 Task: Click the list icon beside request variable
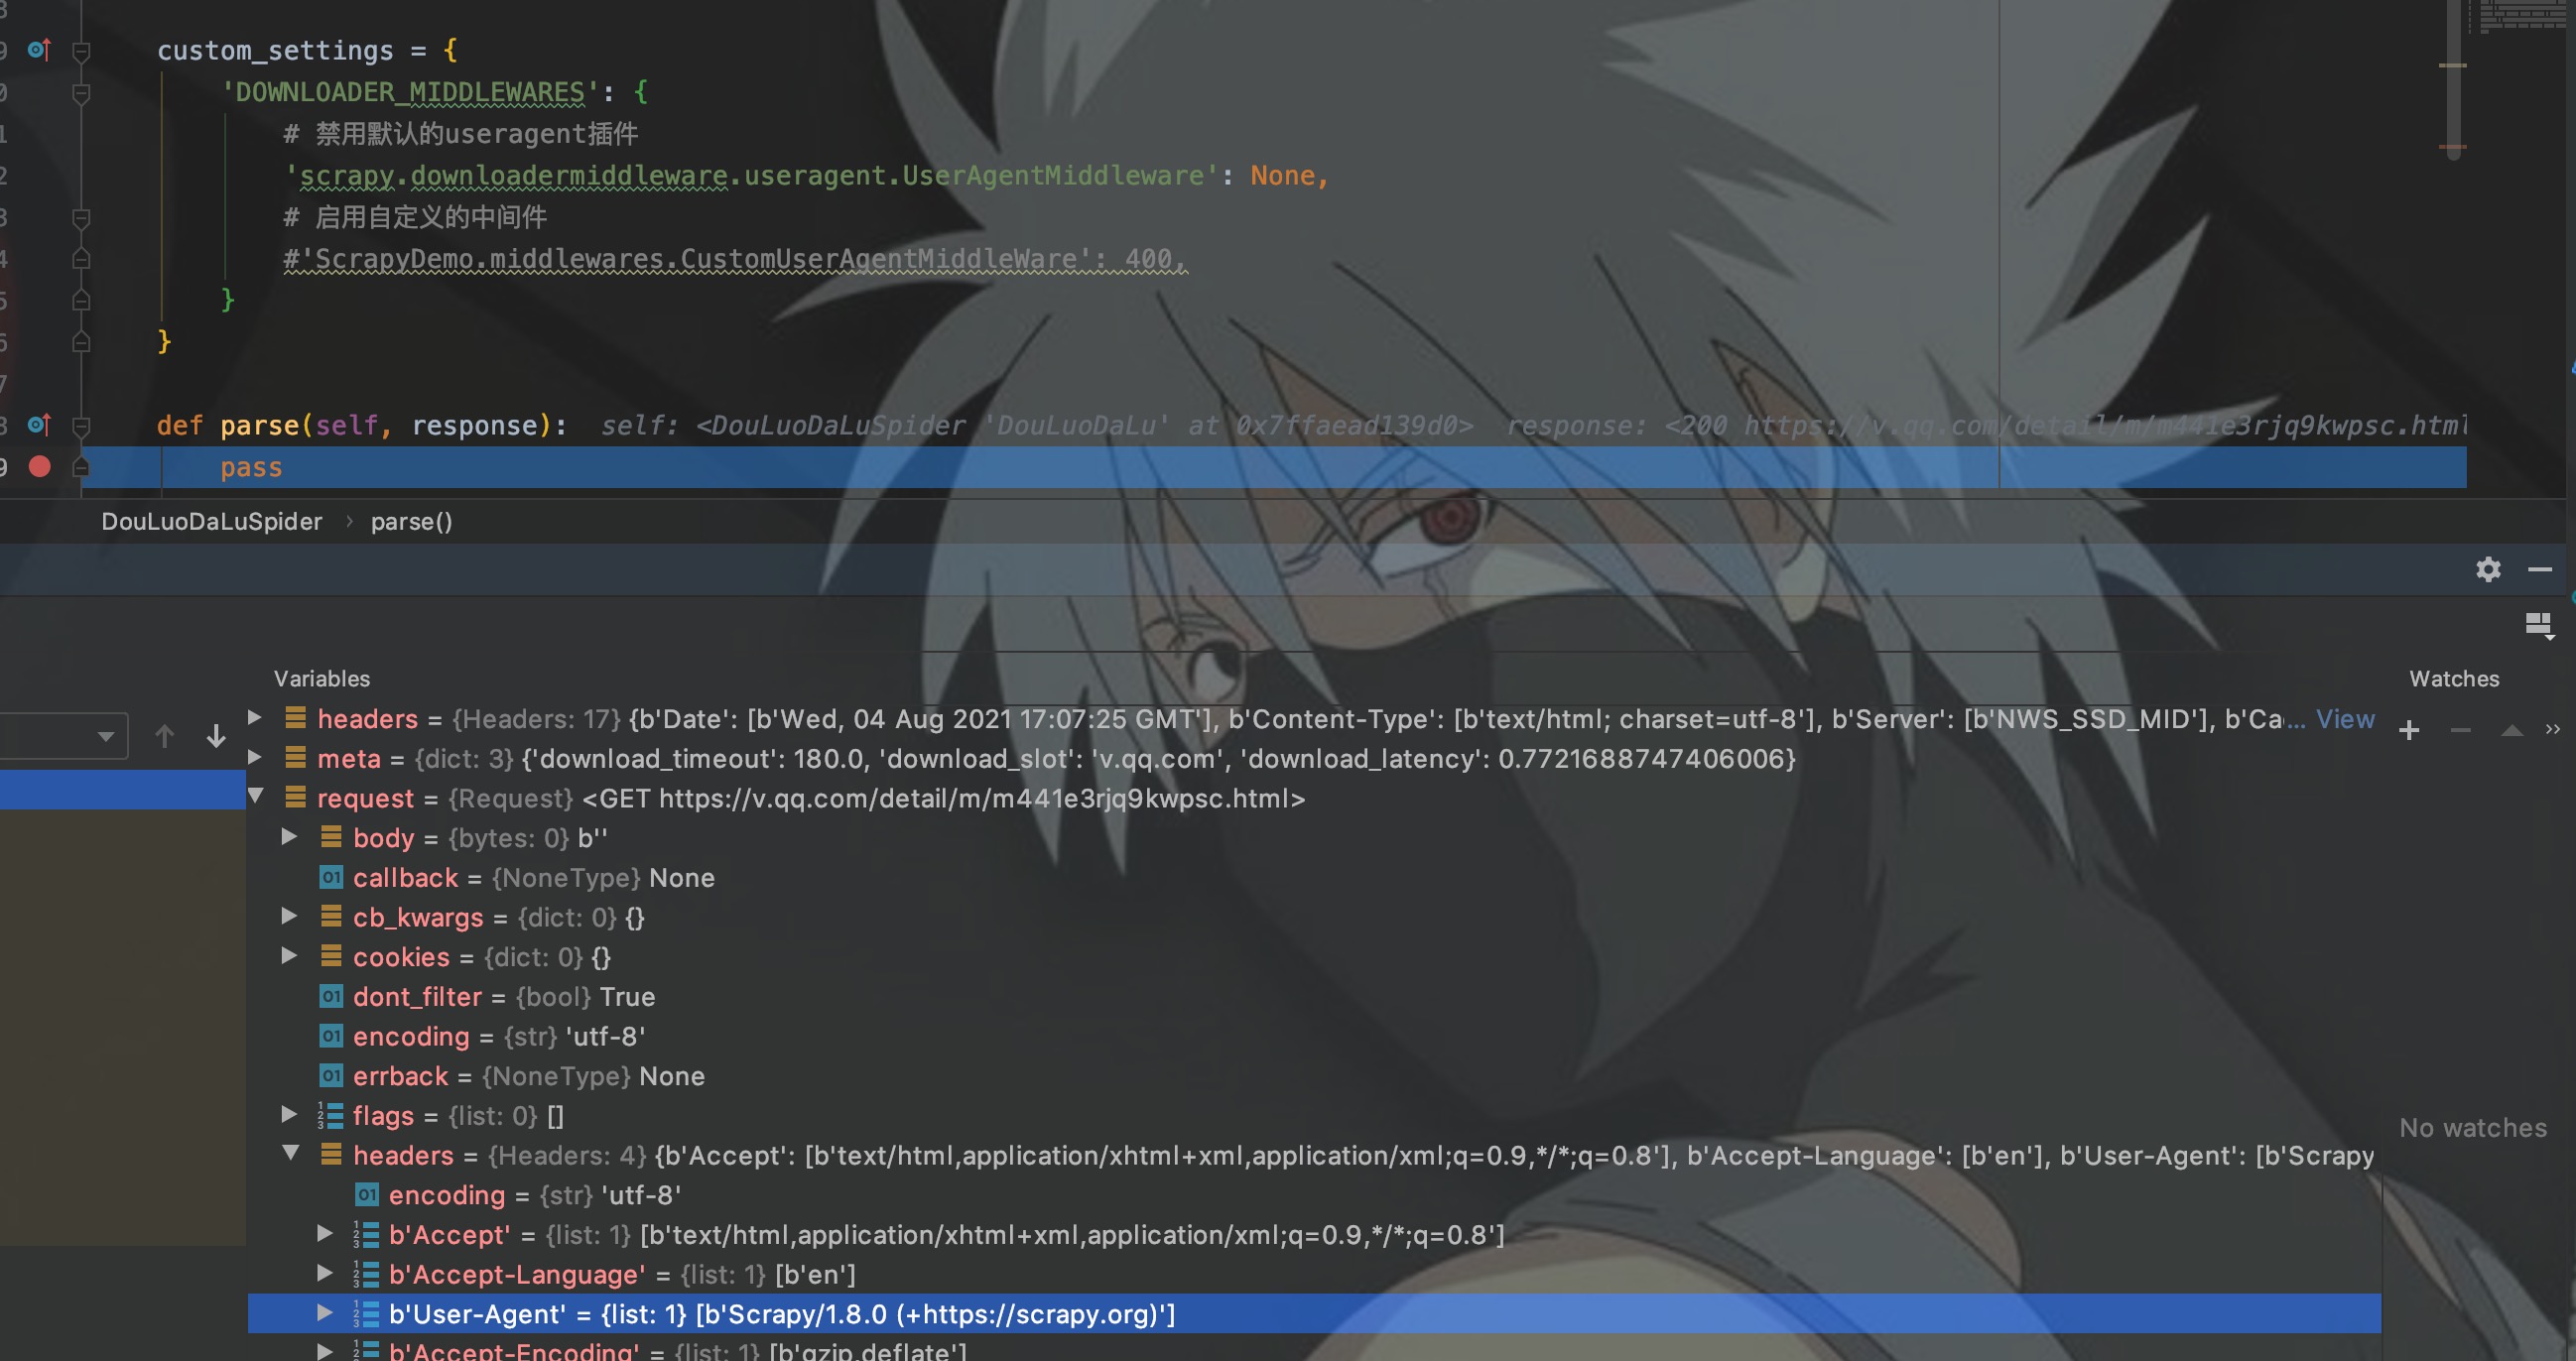coord(295,797)
